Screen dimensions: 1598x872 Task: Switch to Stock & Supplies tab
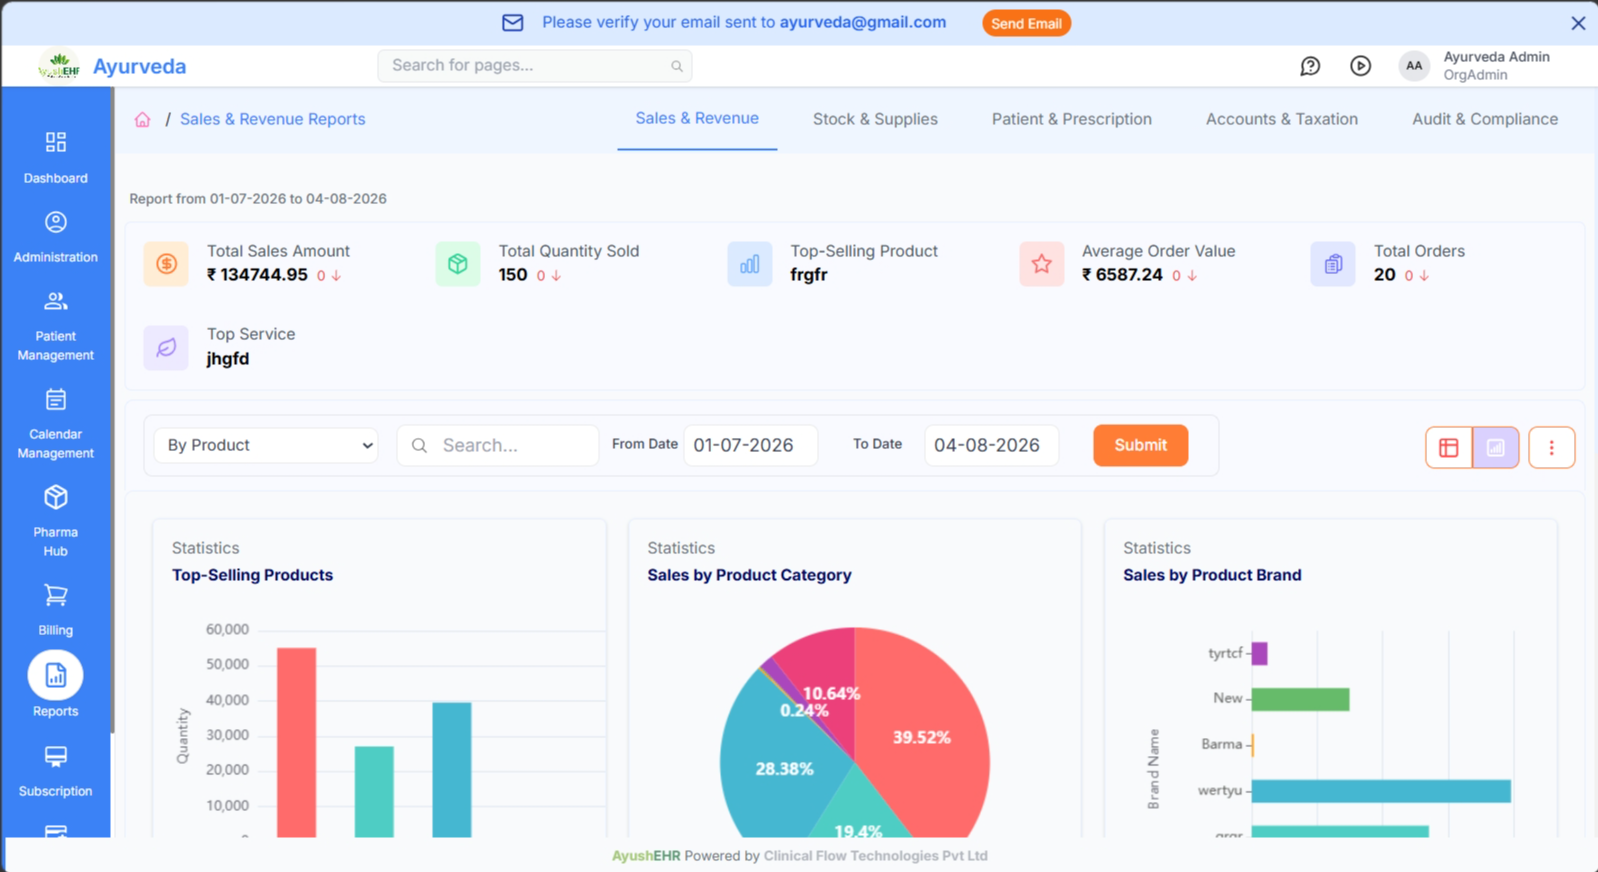click(x=875, y=119)
